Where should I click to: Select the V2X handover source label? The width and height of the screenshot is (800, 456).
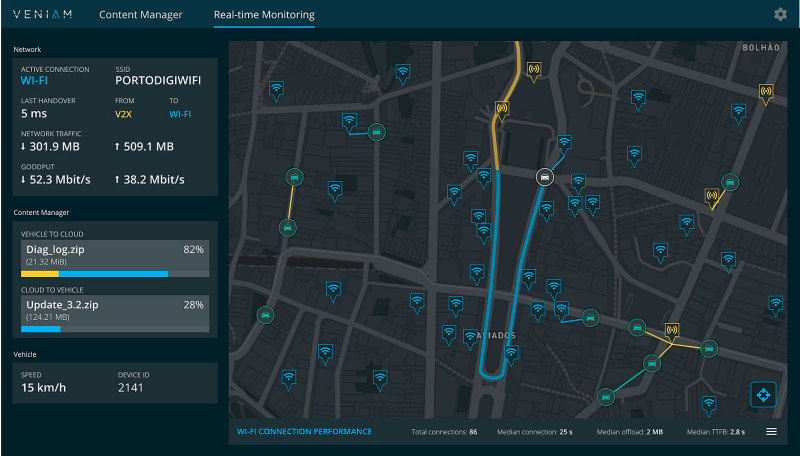click(x=124, y=115)
